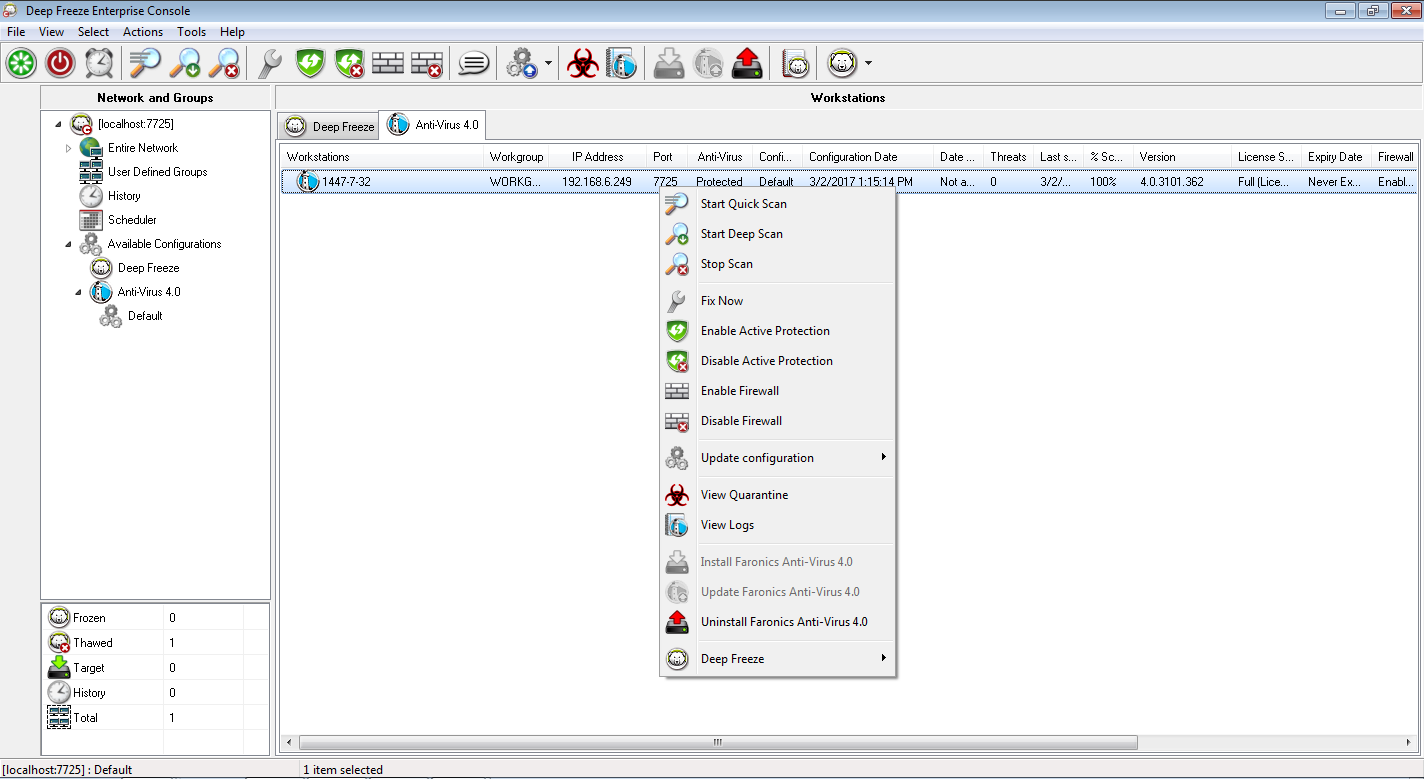Click the red arrow Uninstall Anti-Virus toolbar icon
The image size is (1424, 779).
pos(747,63)
